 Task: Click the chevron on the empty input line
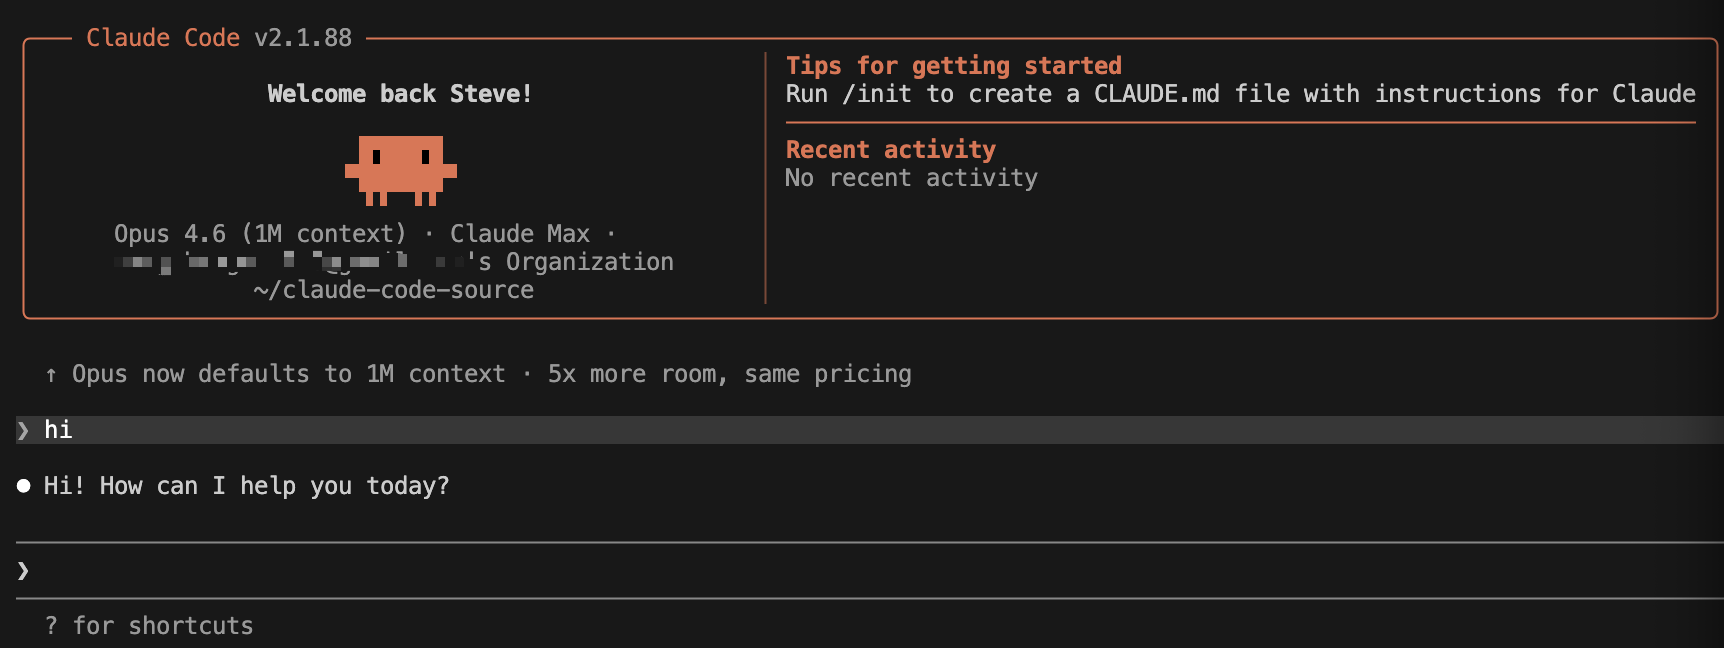21,569
